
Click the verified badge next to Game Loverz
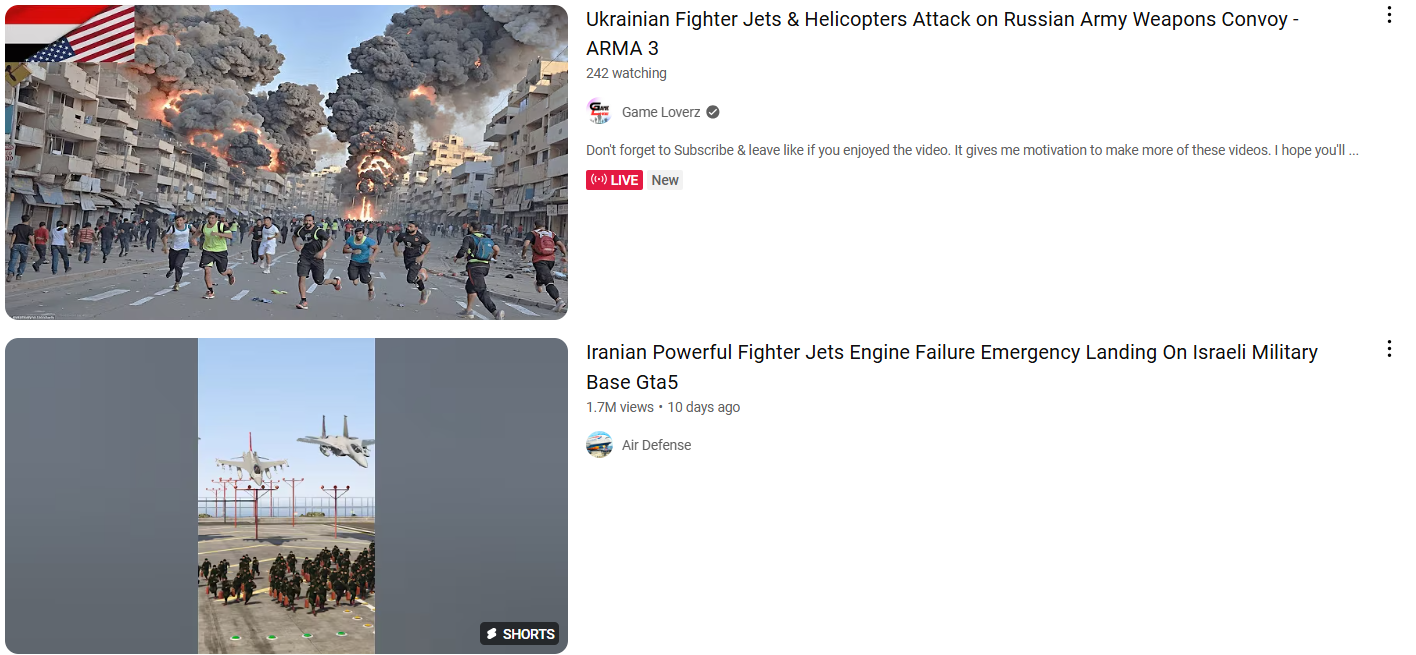coord(713,112)
